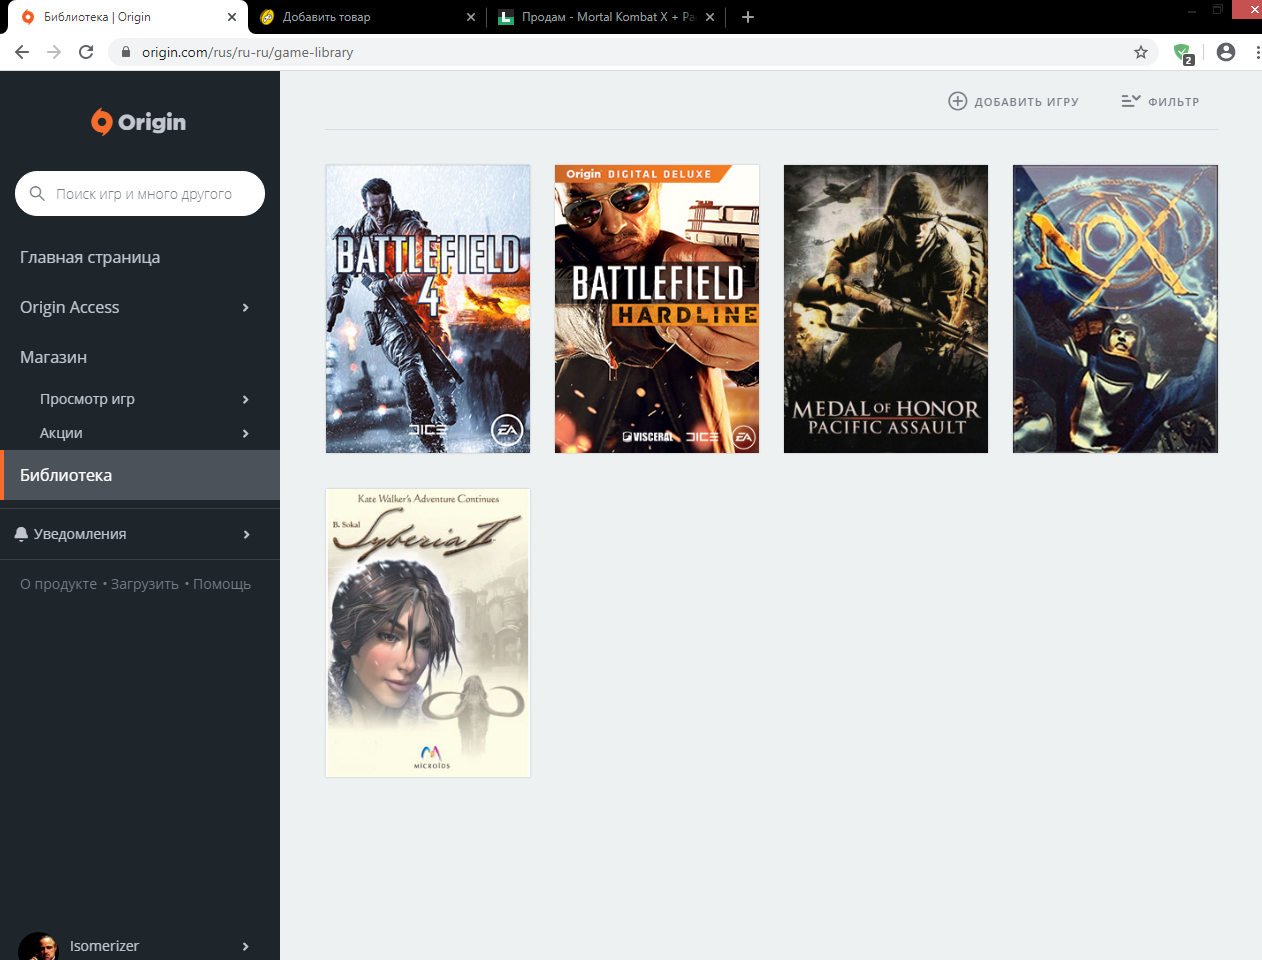Click ФИЛЬТР button

click(x=1160, y=101)
